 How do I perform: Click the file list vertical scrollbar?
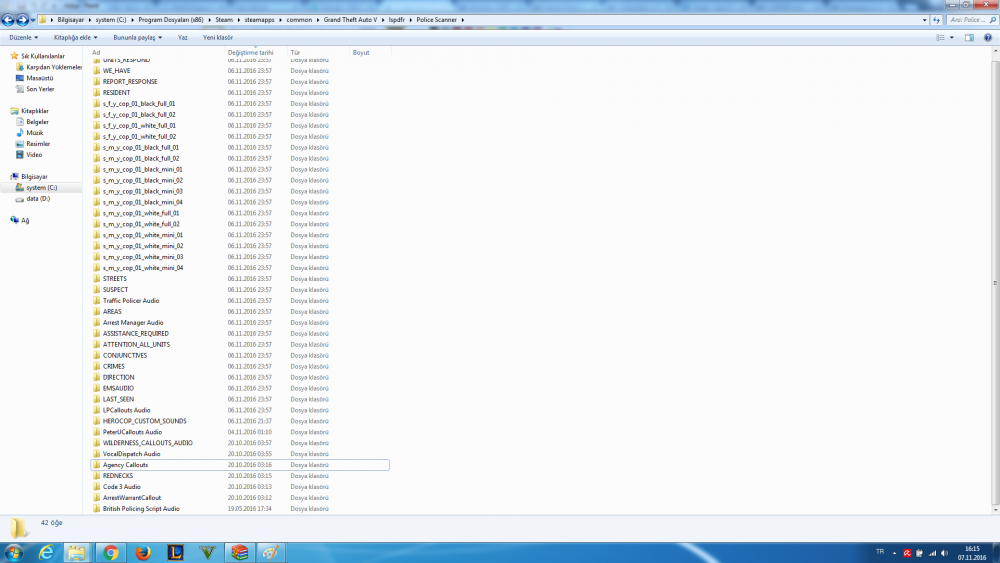[995, 281]
